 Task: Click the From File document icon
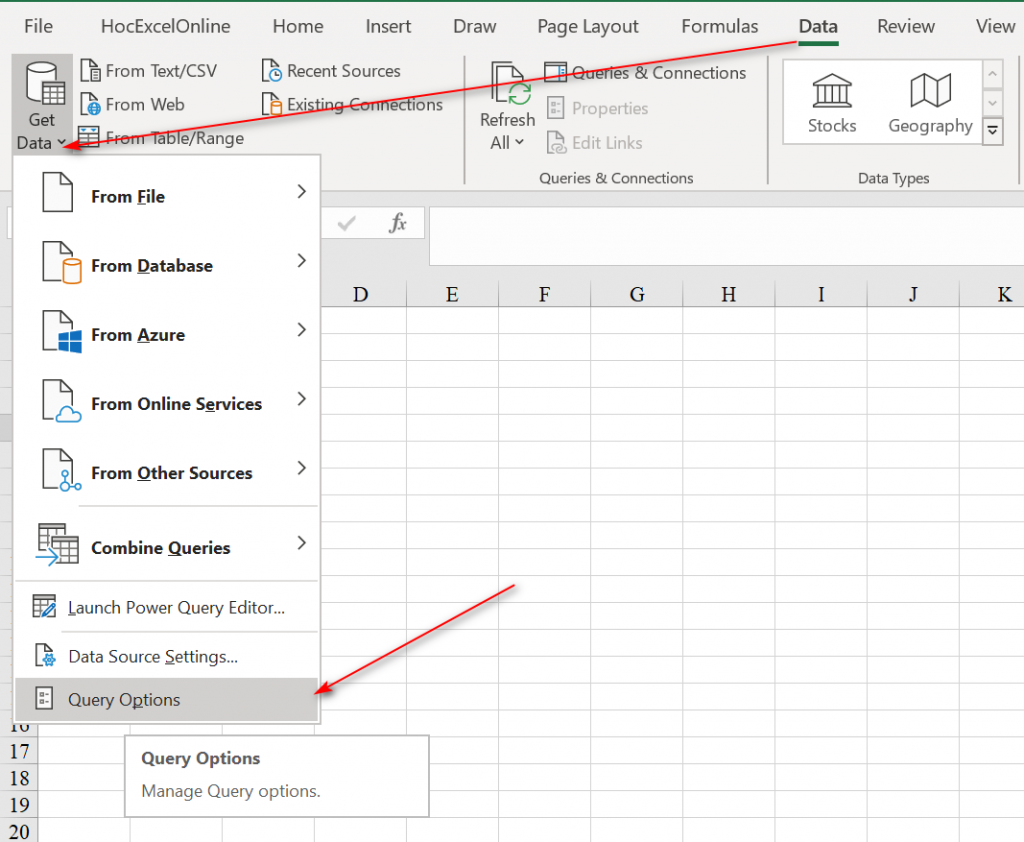point(57,192)
